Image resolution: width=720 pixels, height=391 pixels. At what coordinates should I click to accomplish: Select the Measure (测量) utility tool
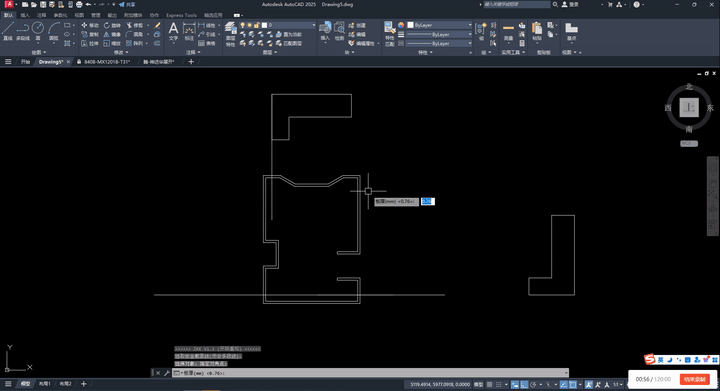click(x=508, y=32)
